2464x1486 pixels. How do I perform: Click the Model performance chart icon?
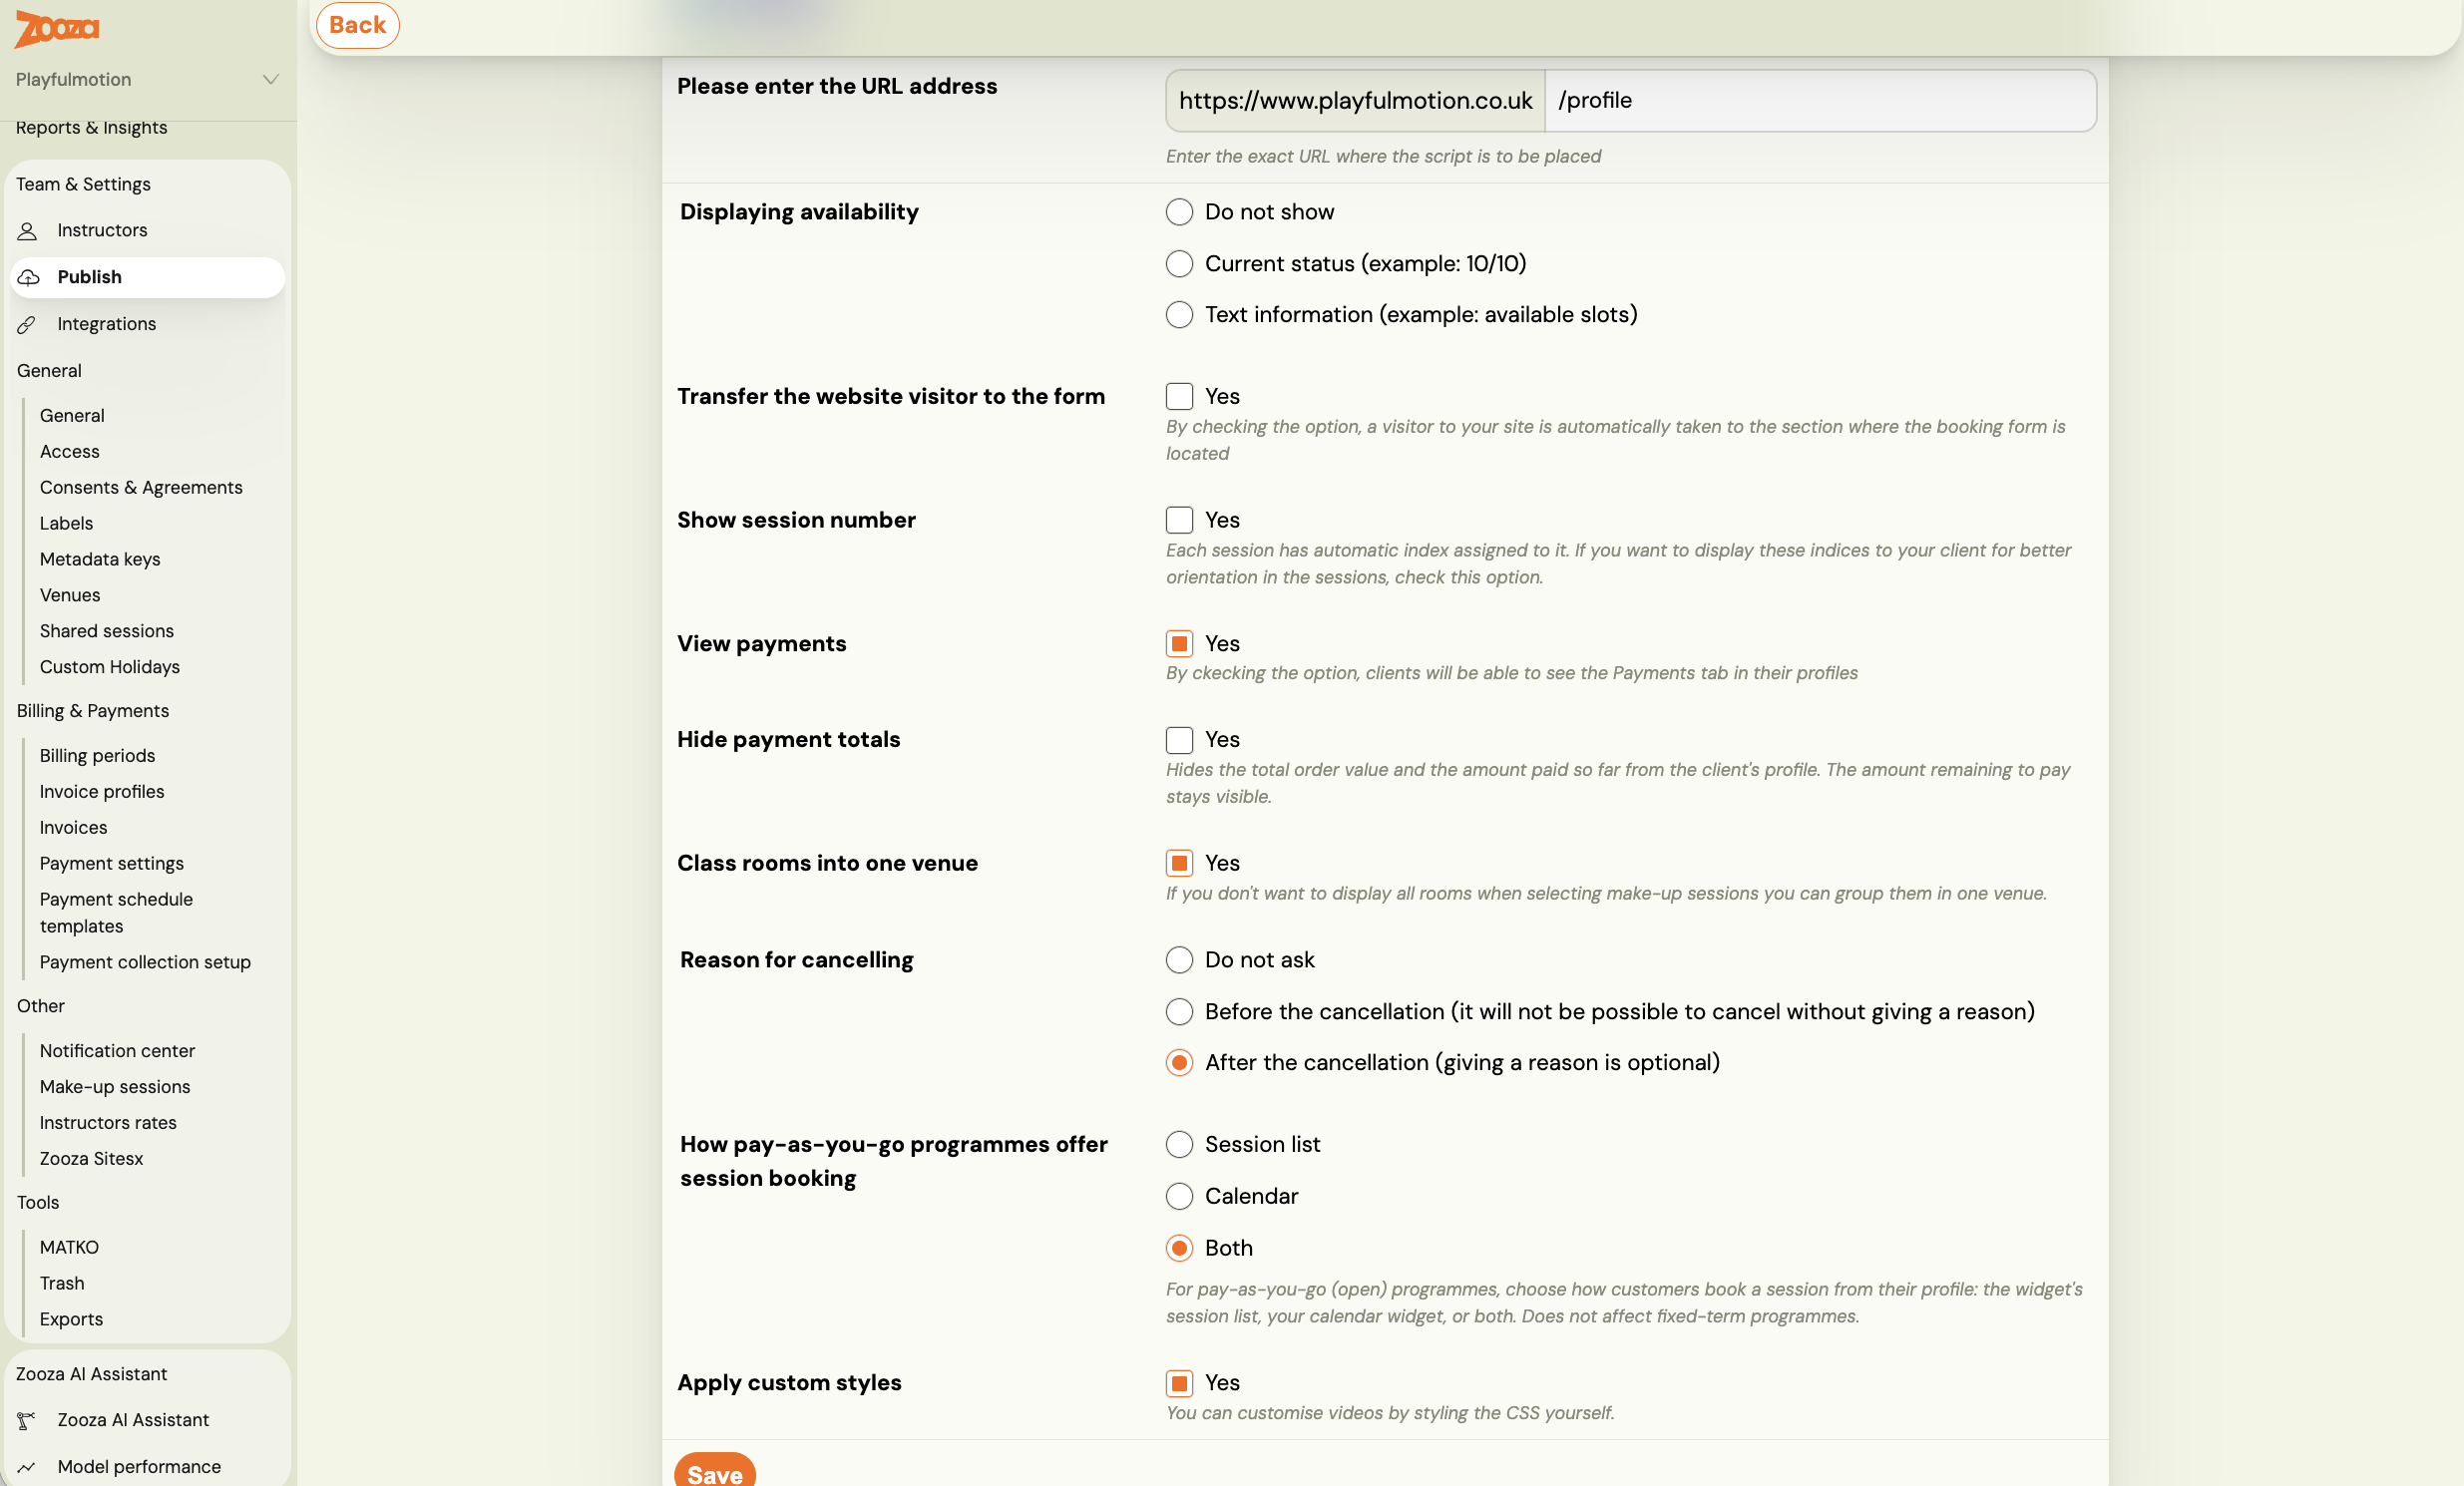pyautogui.click(x=27, y=1468)
